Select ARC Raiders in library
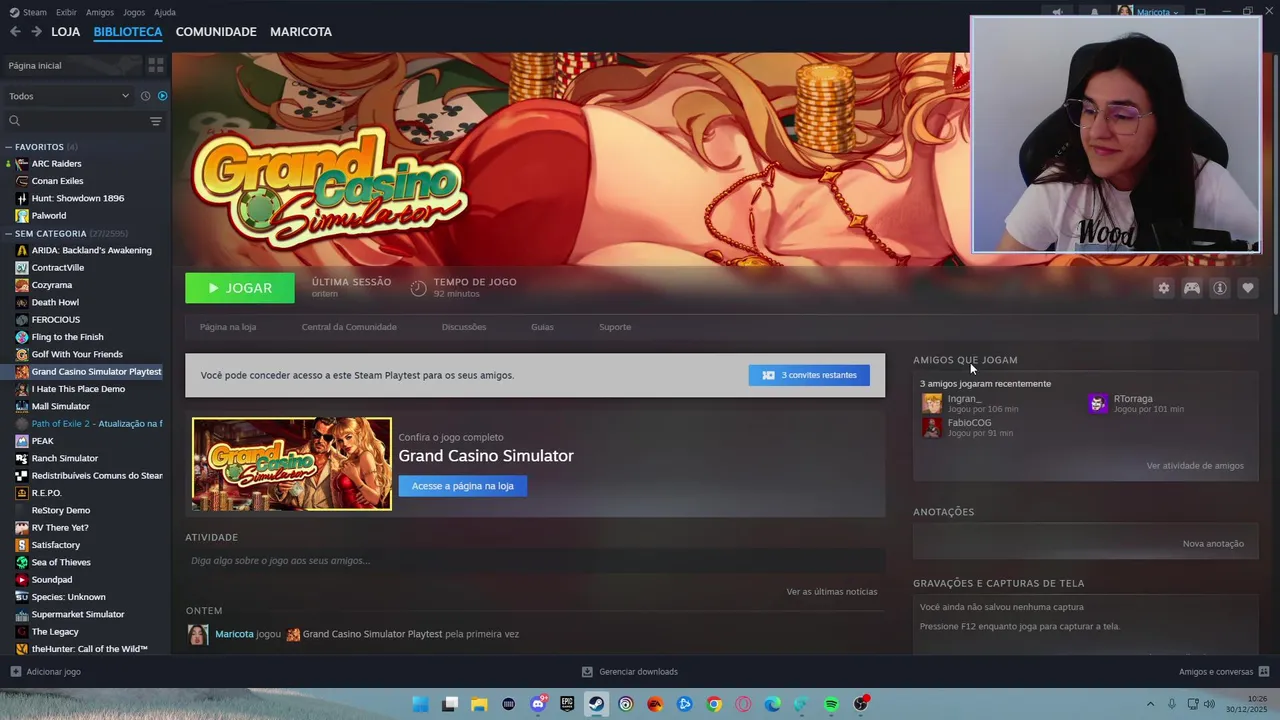 click(x=85, y=164)
